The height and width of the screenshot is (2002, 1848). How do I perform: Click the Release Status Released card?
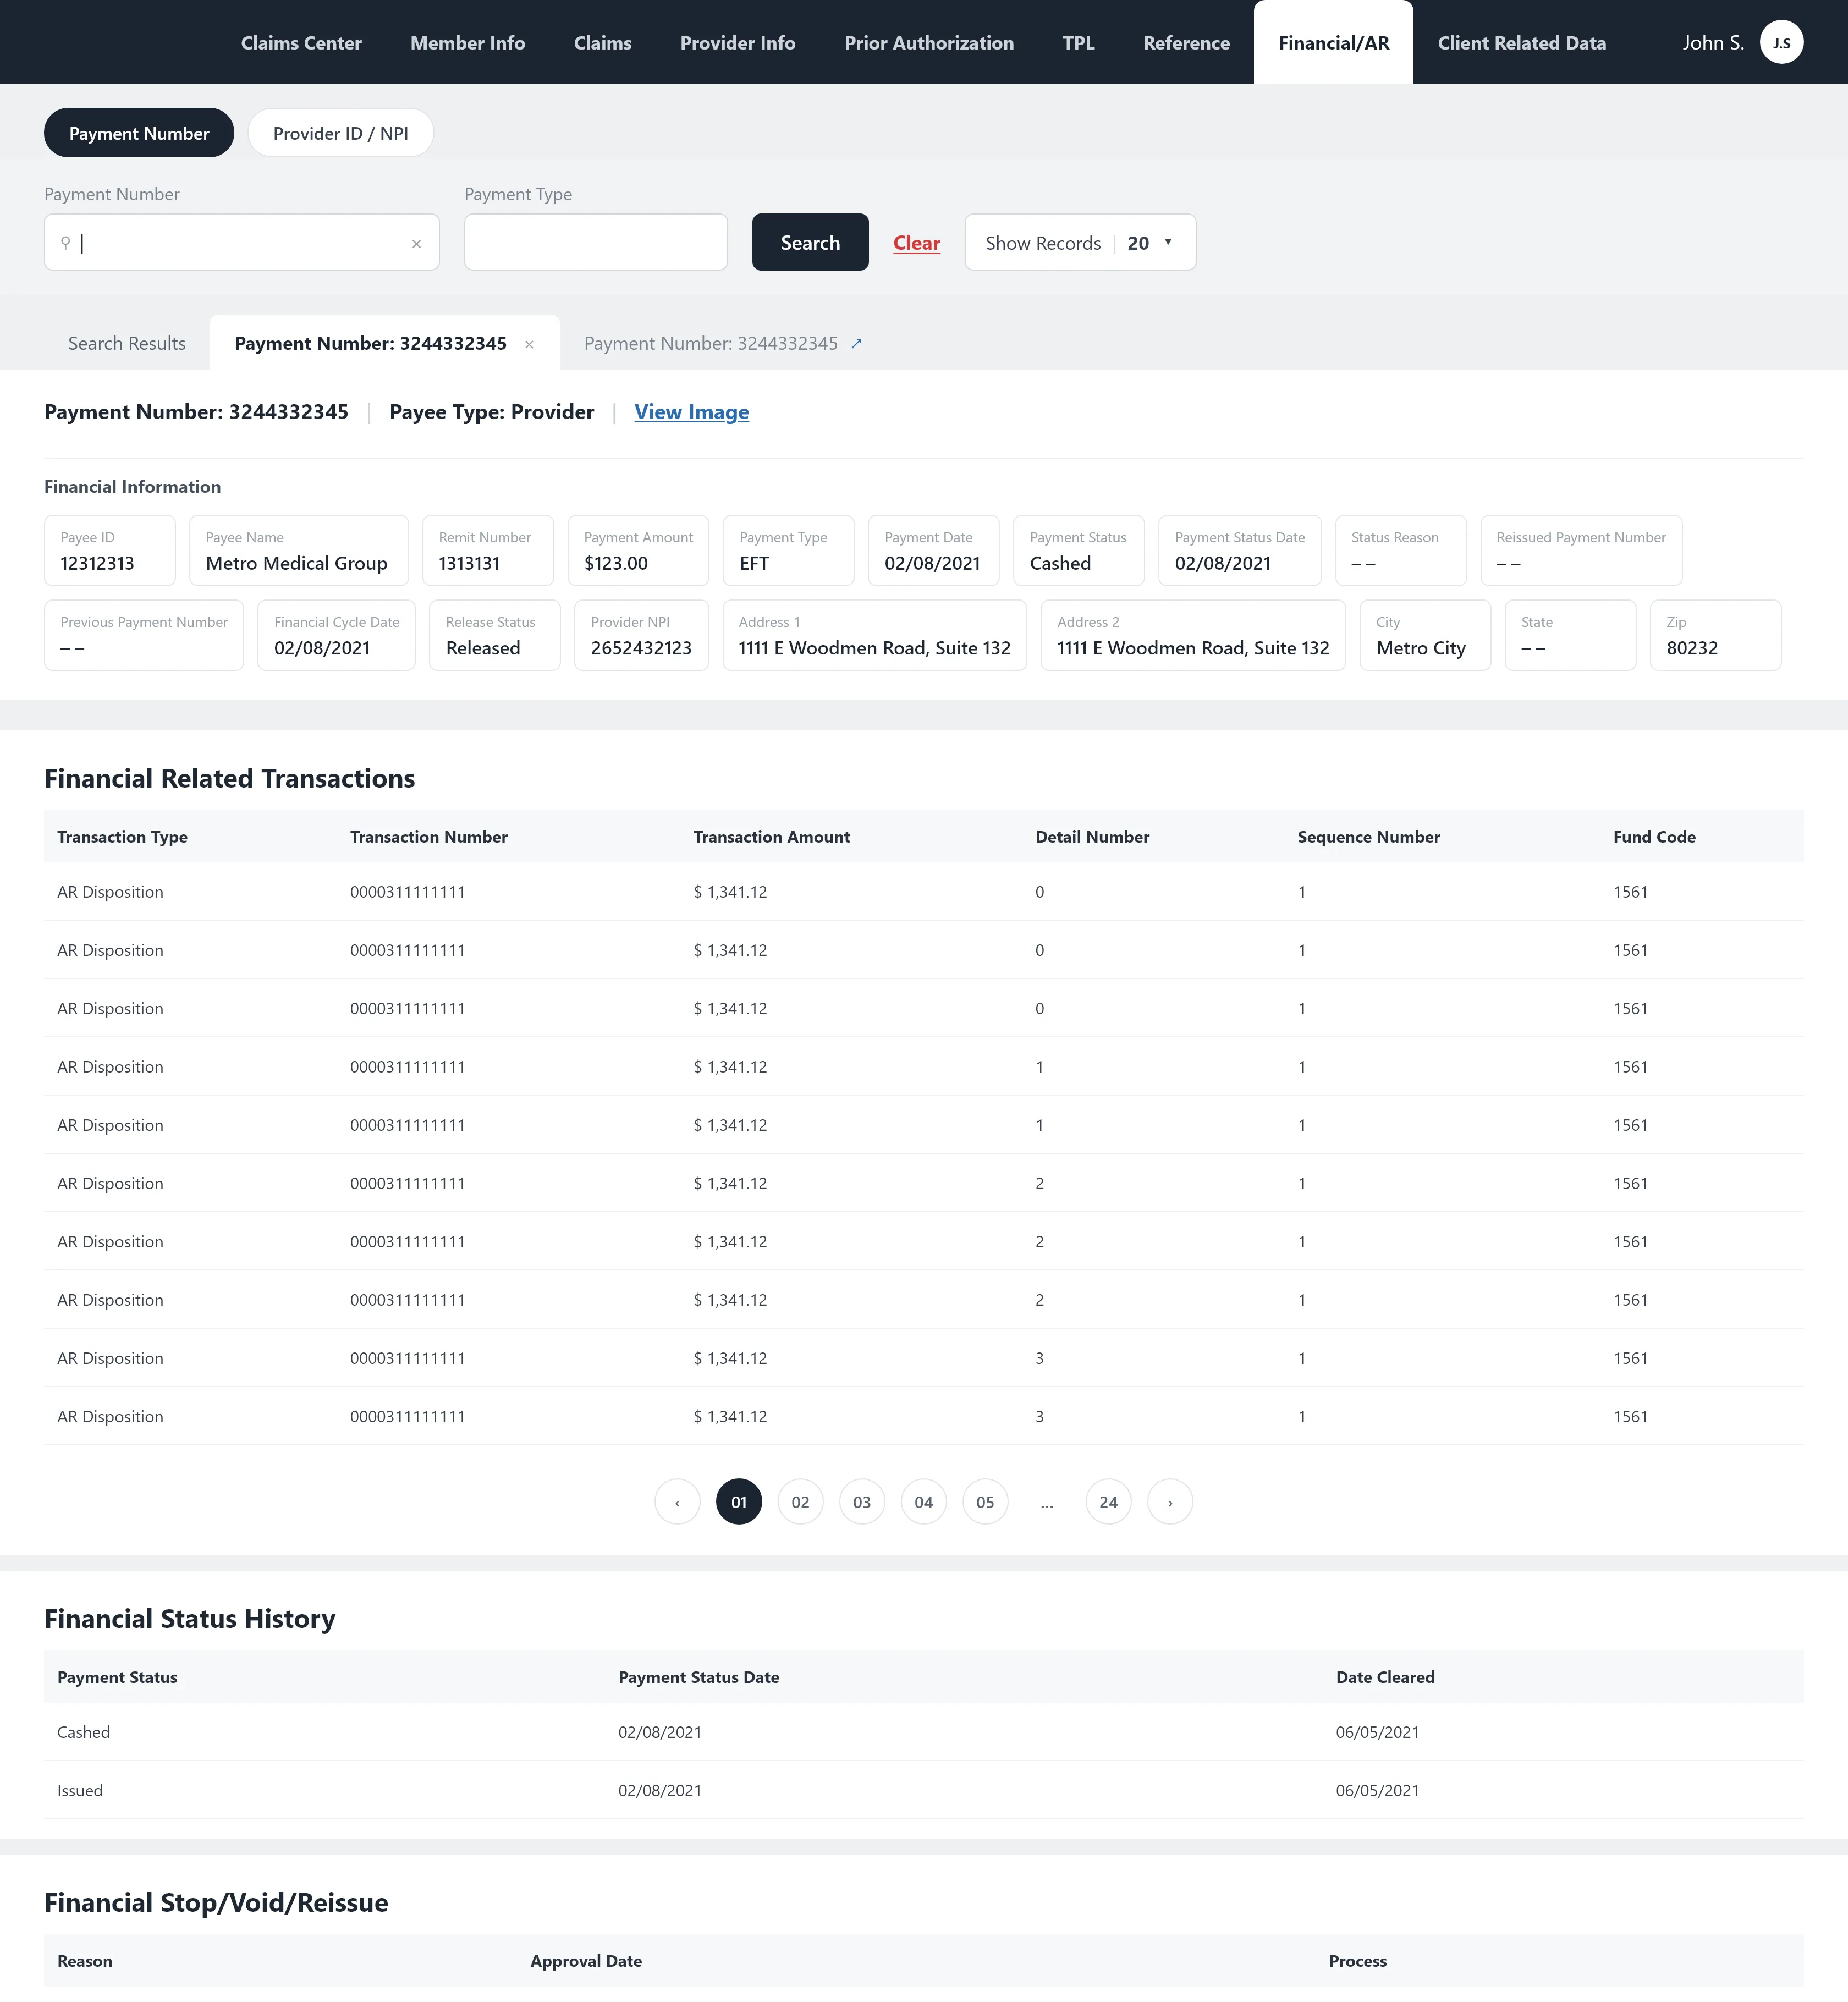click(x=495, y=635)
